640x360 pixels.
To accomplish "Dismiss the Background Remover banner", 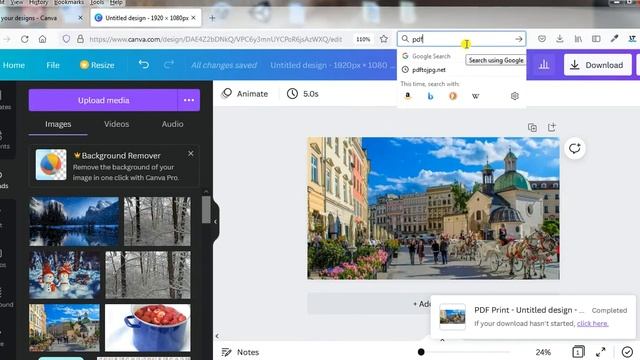I will [x=191, y=154].
